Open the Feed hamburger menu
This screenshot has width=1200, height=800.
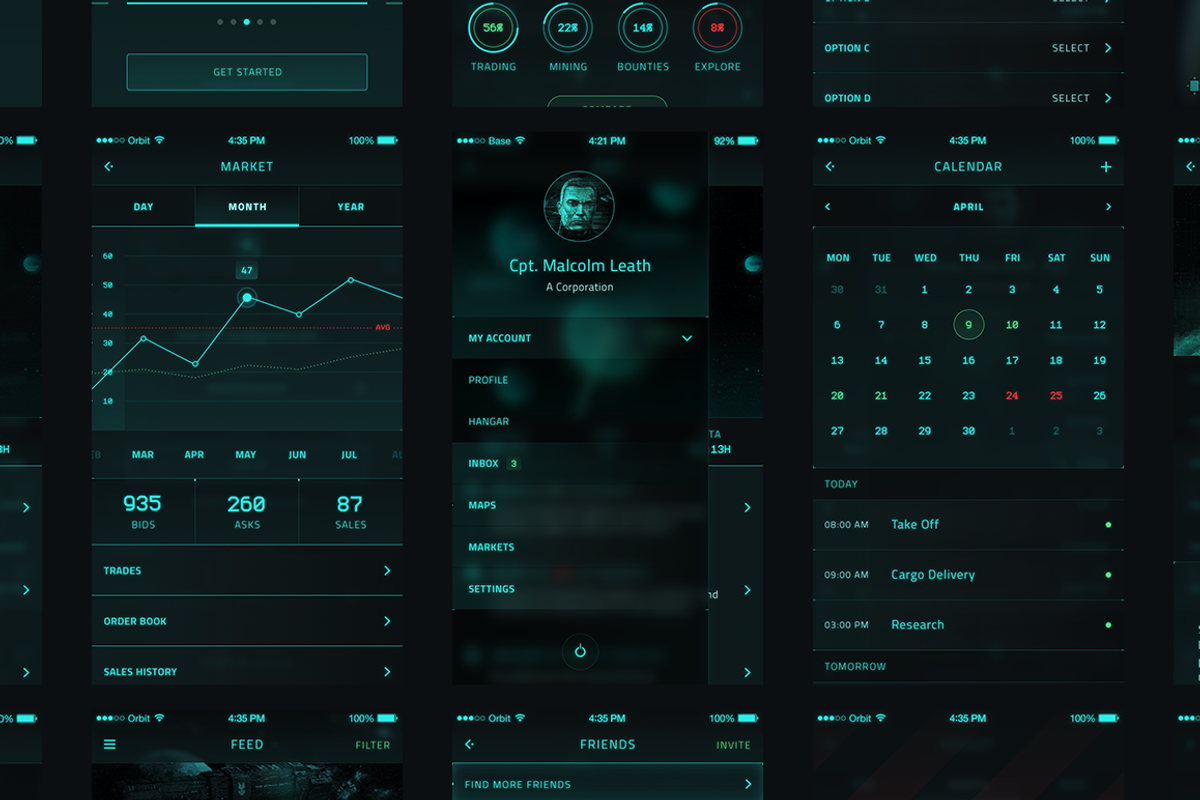[110, 745]
